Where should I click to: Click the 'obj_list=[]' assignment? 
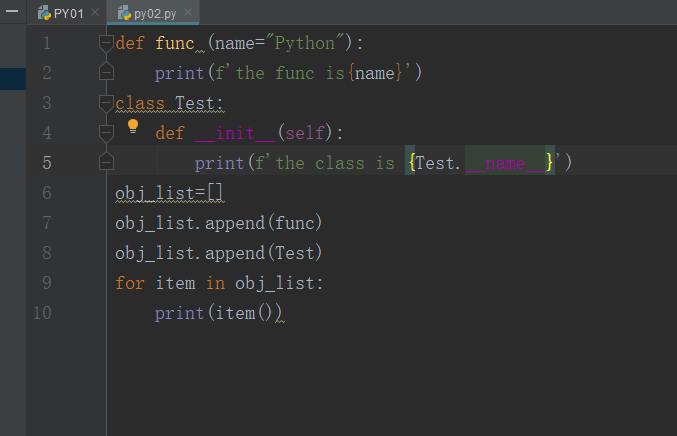coord(169,193)
